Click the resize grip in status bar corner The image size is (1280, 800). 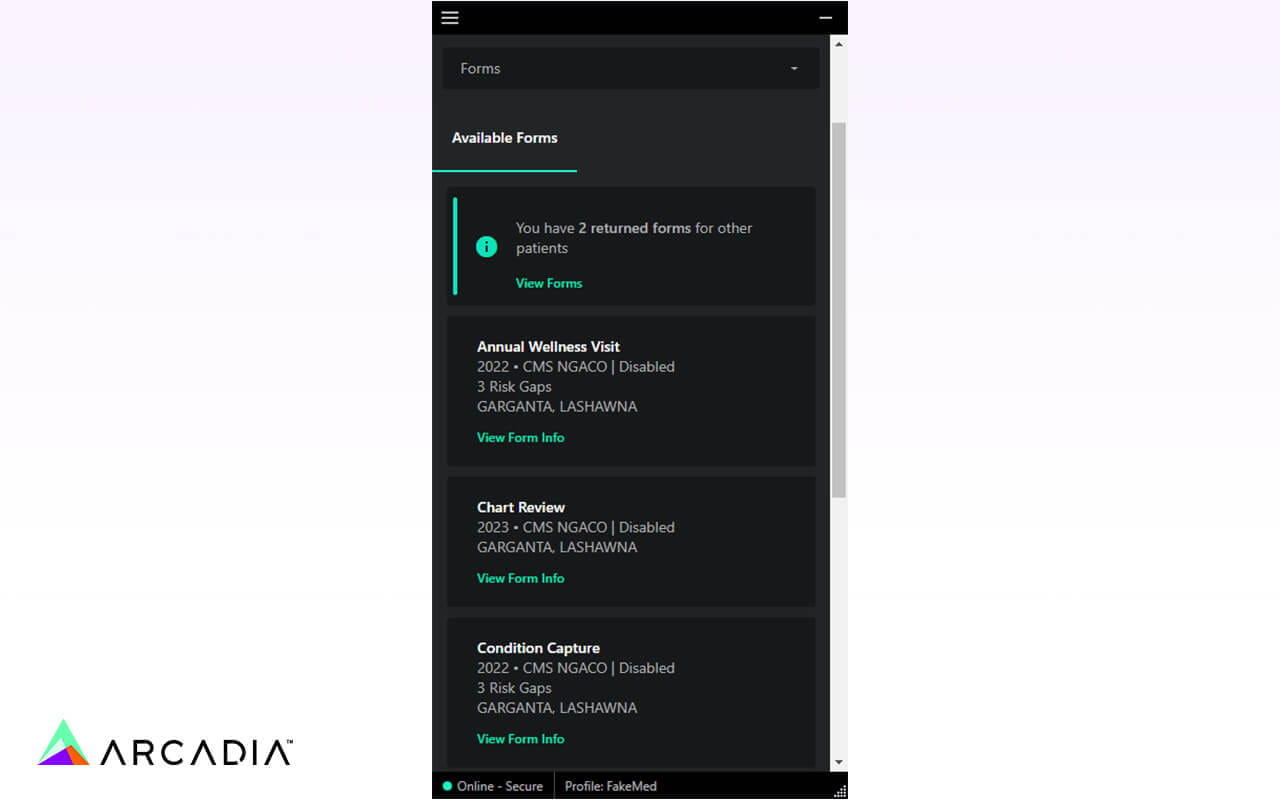pos(840,791)
